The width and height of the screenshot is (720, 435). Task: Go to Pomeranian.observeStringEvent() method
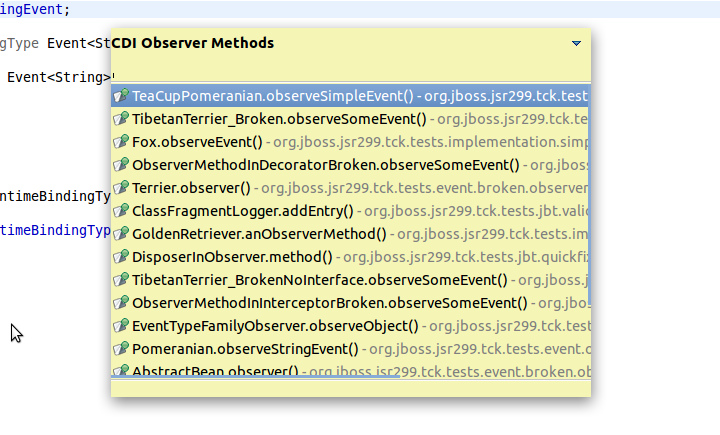tap(245, 349)
